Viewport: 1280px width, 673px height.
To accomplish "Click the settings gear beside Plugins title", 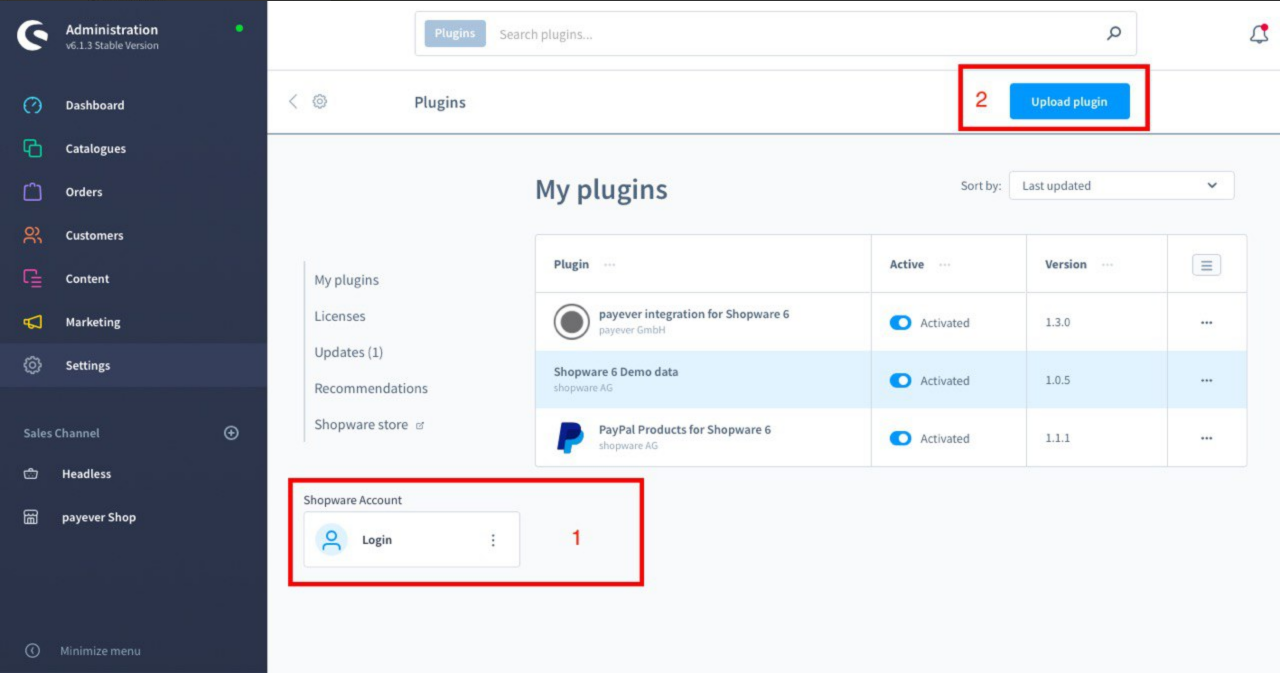I will tap(320, 101).
